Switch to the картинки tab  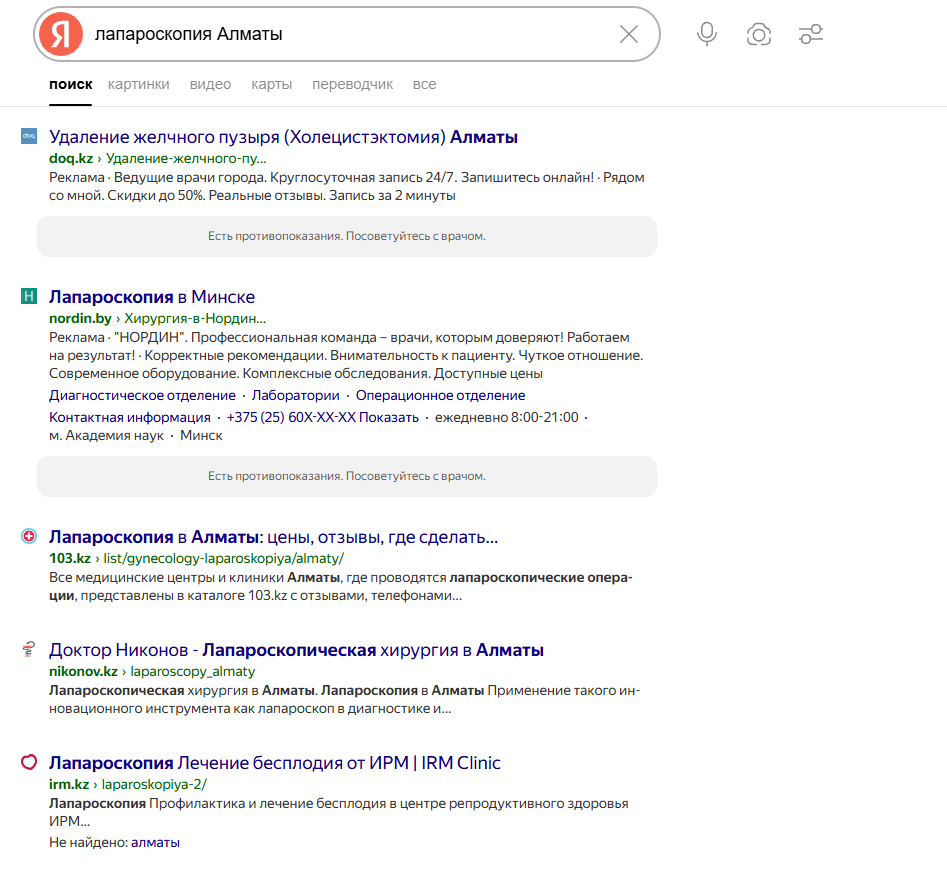pos(138,85)
